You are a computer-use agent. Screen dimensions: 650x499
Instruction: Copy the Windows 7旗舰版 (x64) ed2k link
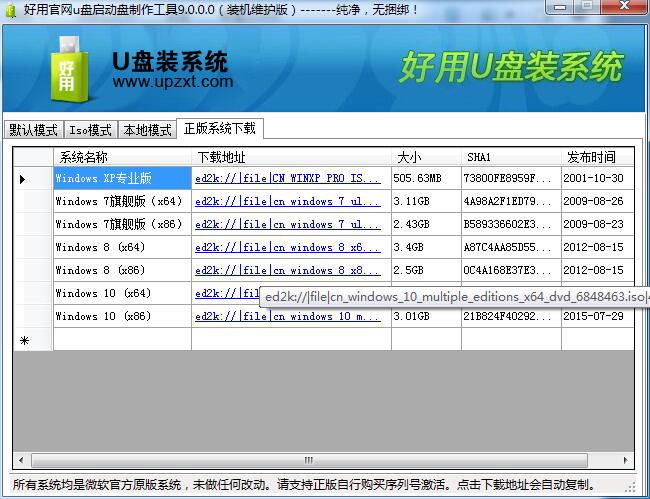coord(288,201)
